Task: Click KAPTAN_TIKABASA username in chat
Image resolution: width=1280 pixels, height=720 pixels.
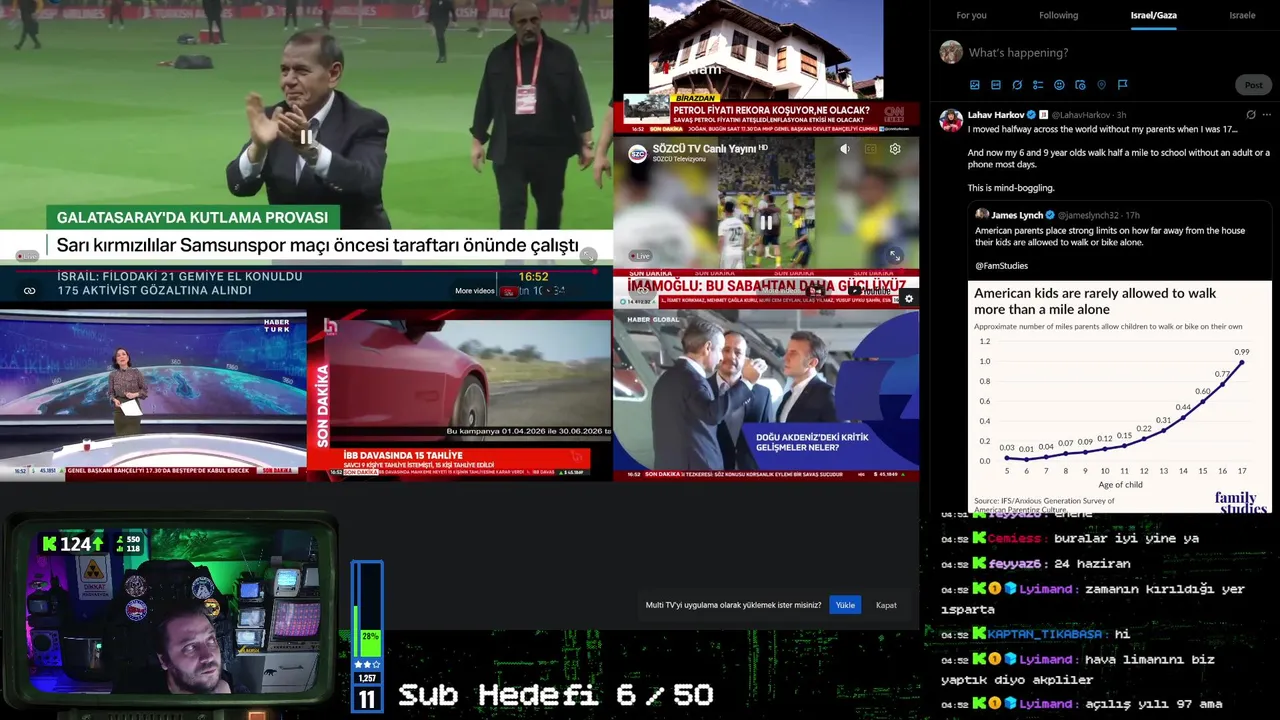Action: pyautogui.click(x=1045, y=634)
